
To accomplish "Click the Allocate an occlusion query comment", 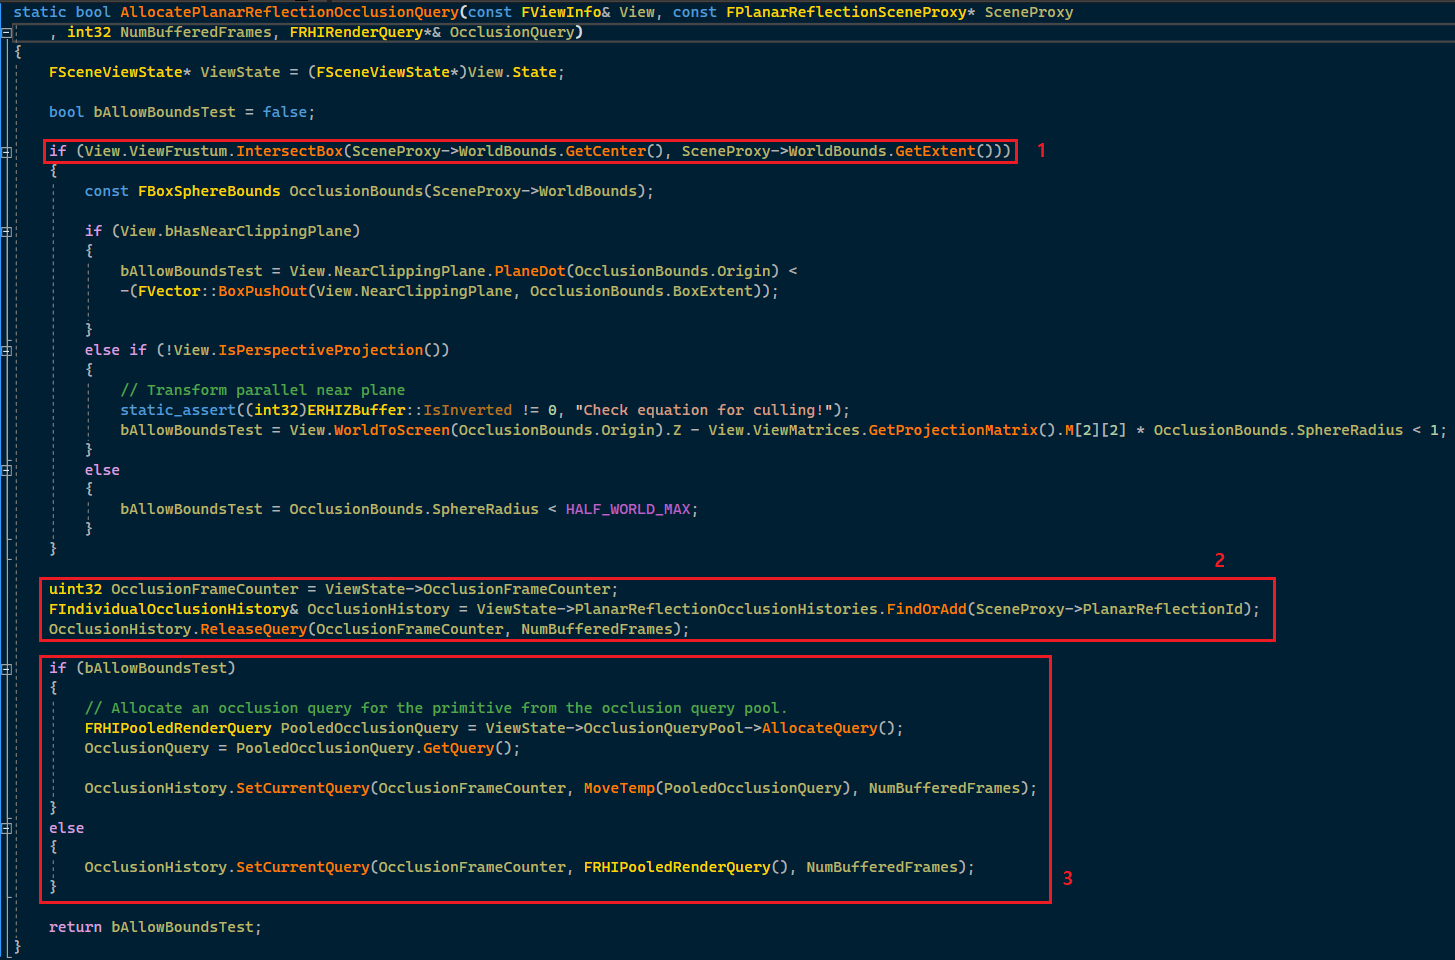I will (x=436, y=708).
